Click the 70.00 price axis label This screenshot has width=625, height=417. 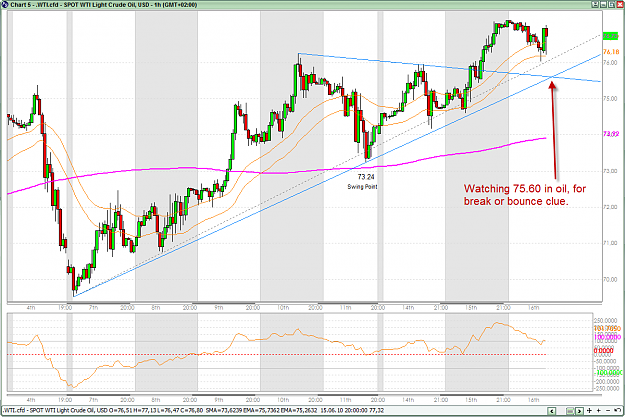pos(610,279)
